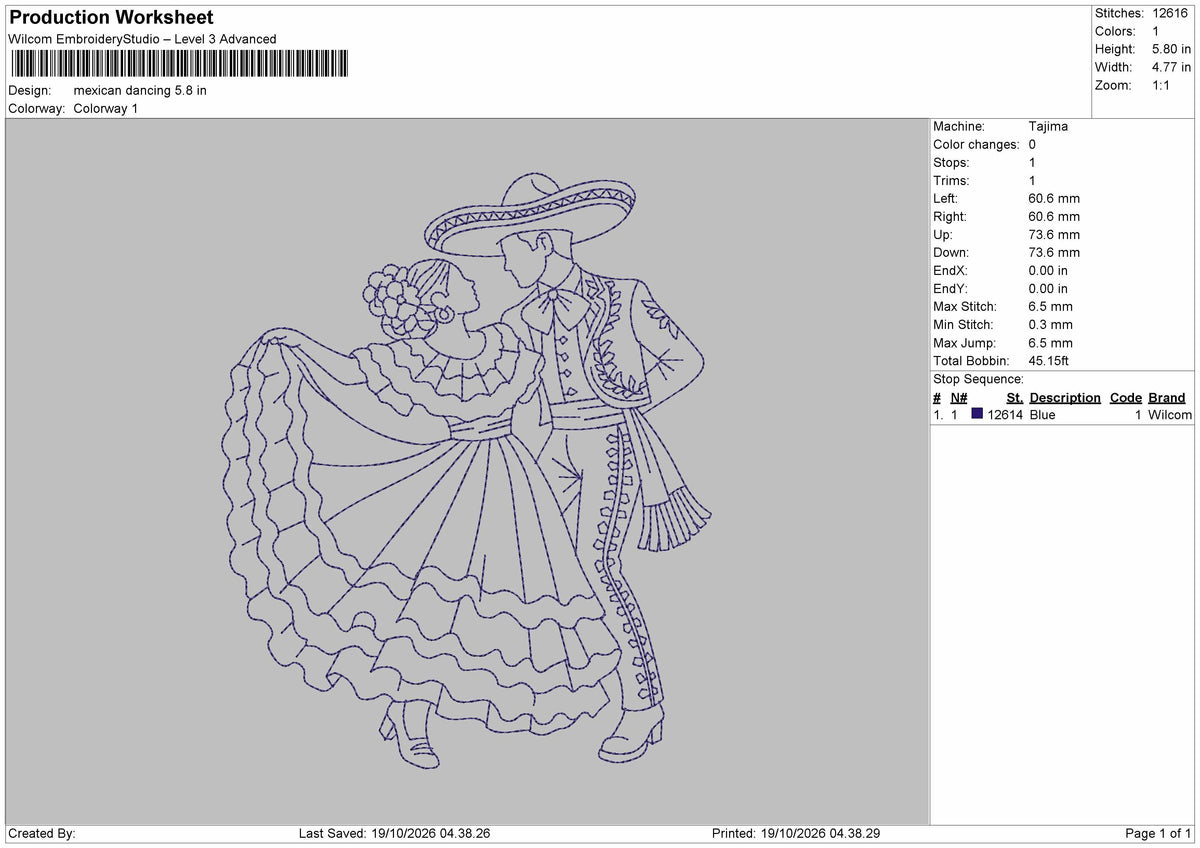Click the 'Colorway 1' value

106,108
